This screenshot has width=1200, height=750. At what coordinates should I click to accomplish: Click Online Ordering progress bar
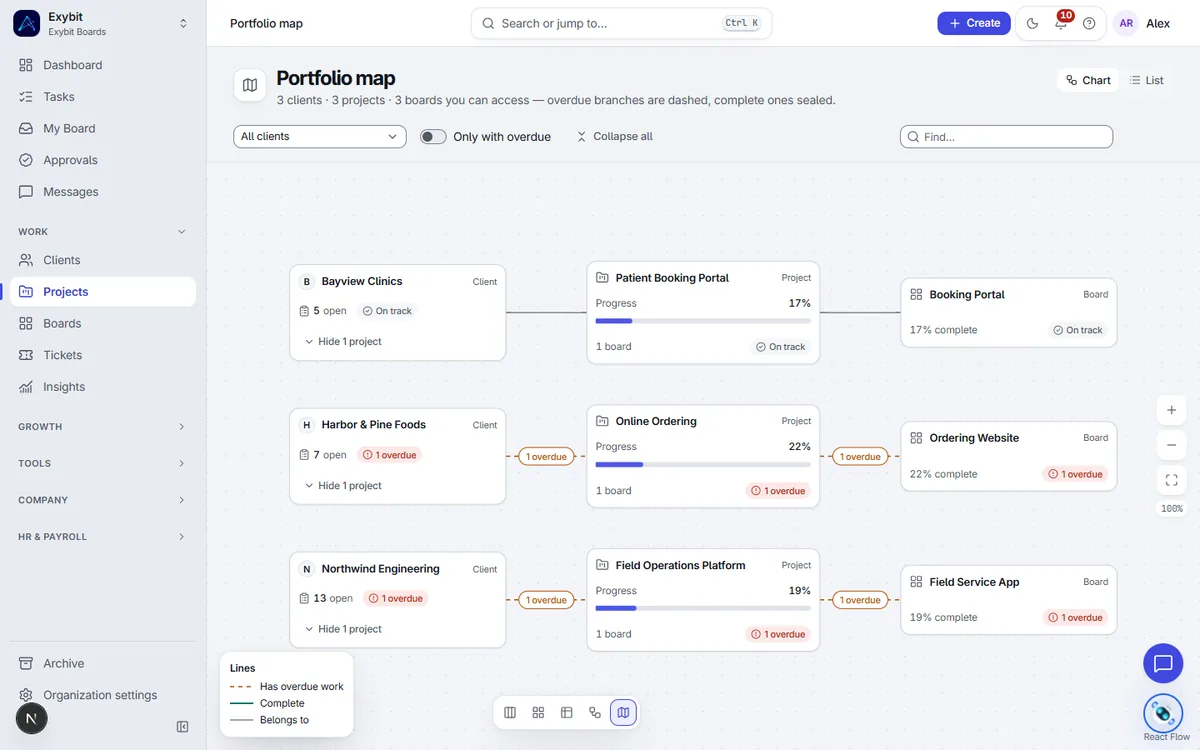point(703,465)
